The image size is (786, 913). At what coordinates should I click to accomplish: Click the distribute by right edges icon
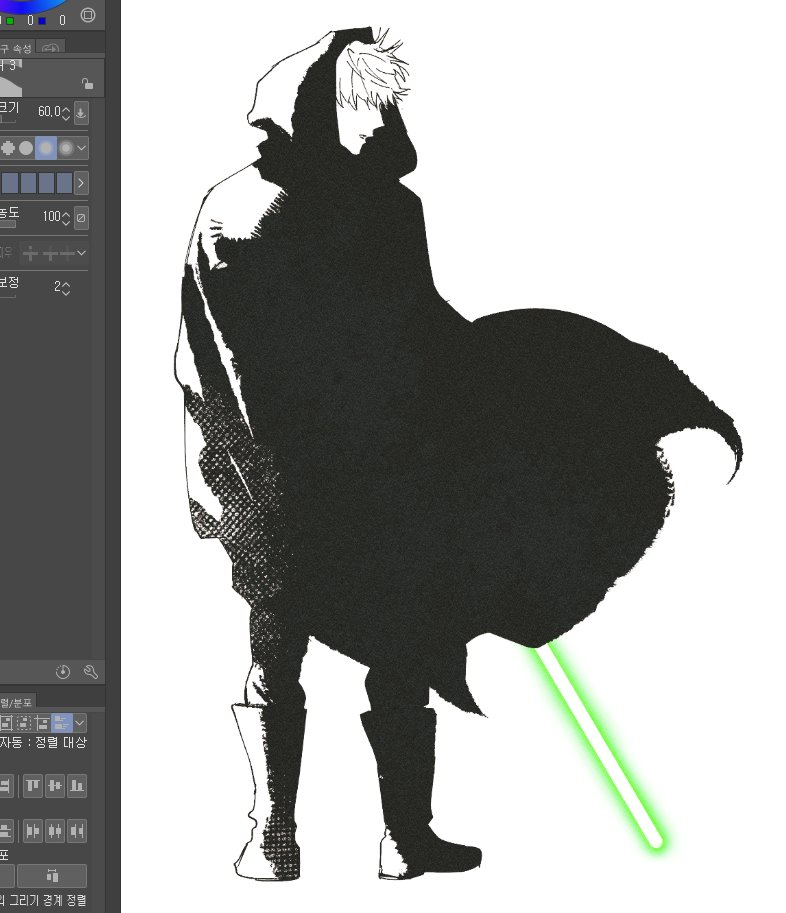click(x=77, y=831)
